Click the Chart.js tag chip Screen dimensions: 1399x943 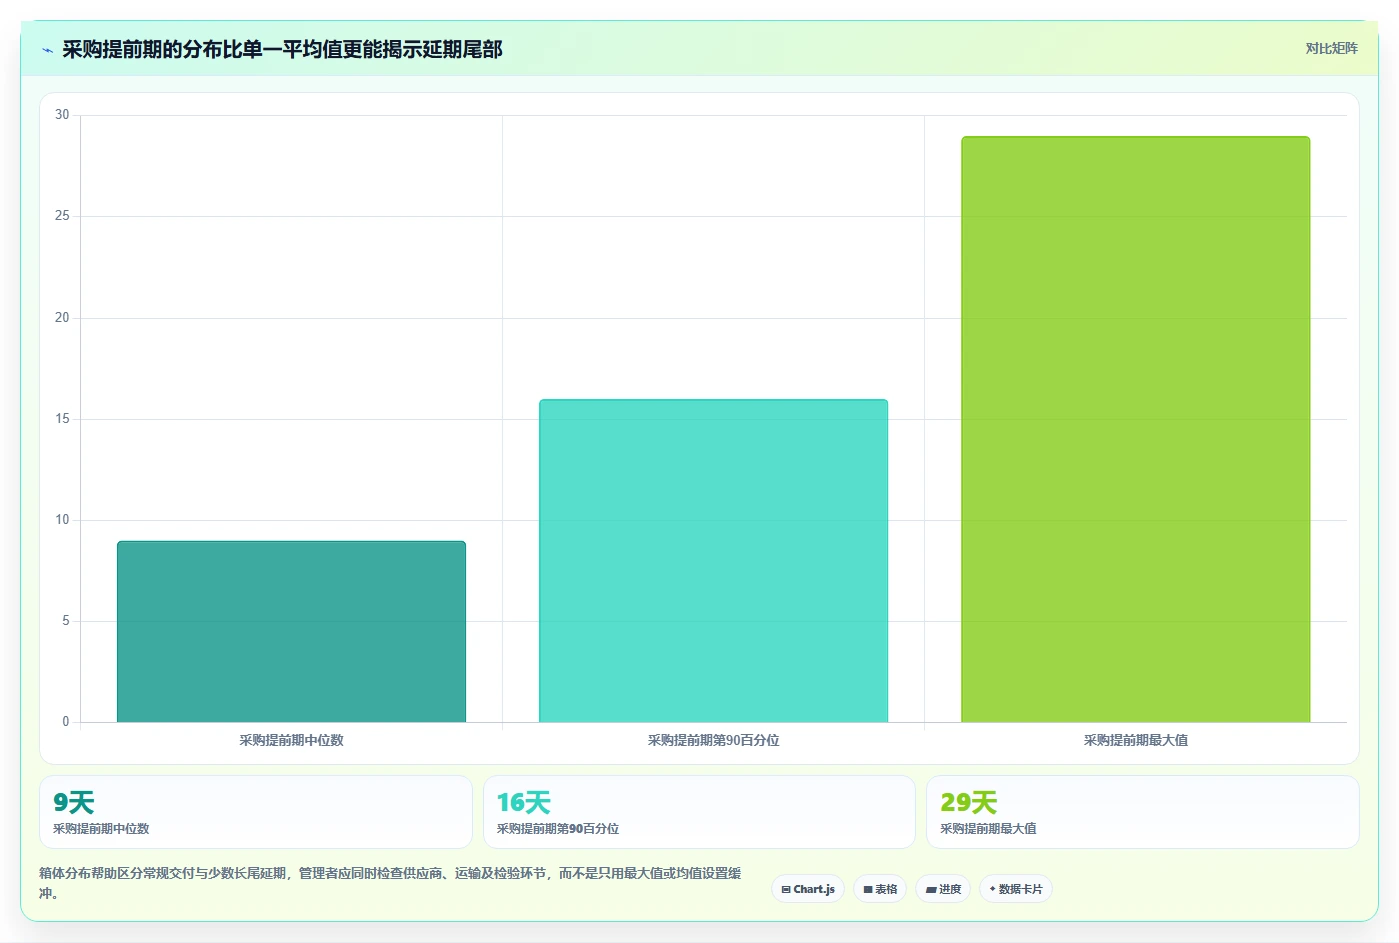pyautogui.click(x=808, y=889)
